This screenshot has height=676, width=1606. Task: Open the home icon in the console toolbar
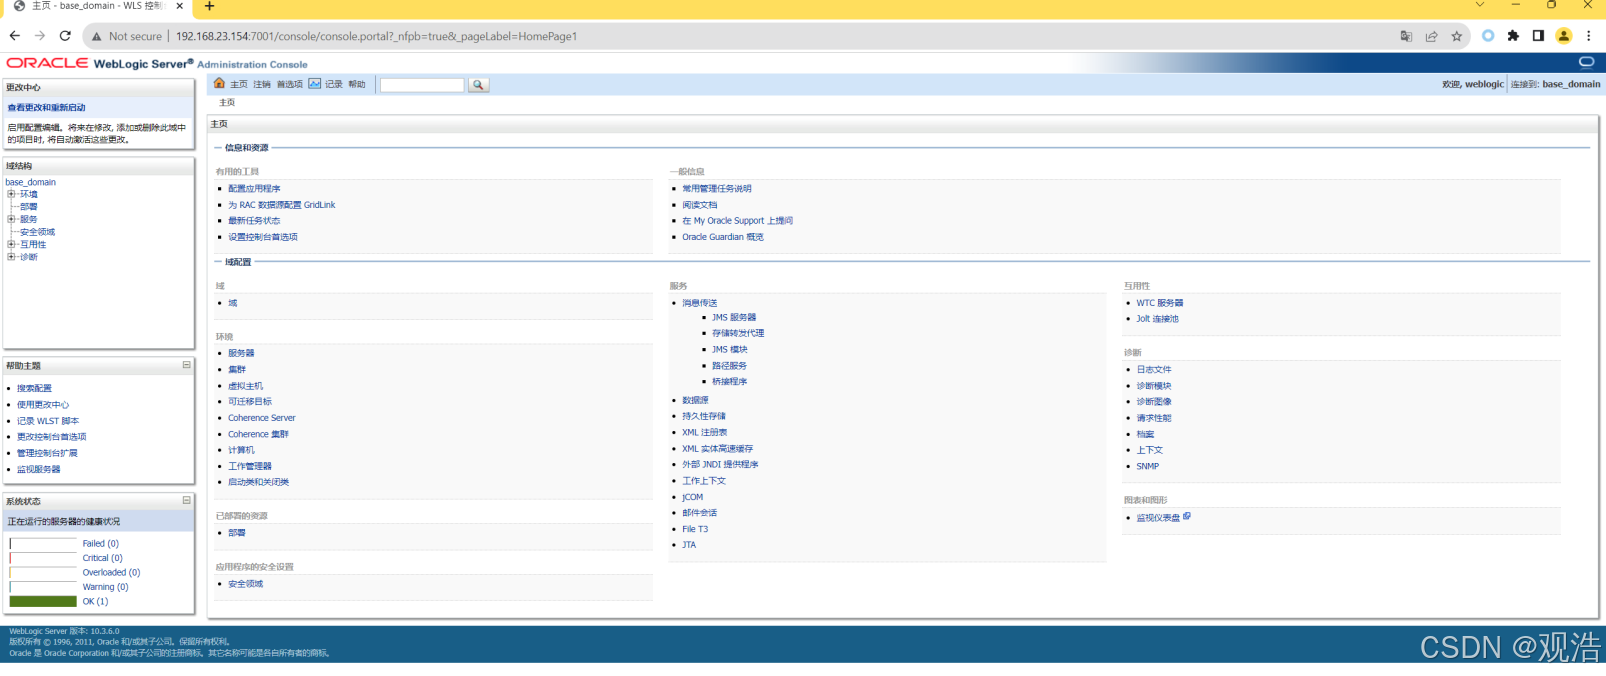tap(219, 84)
